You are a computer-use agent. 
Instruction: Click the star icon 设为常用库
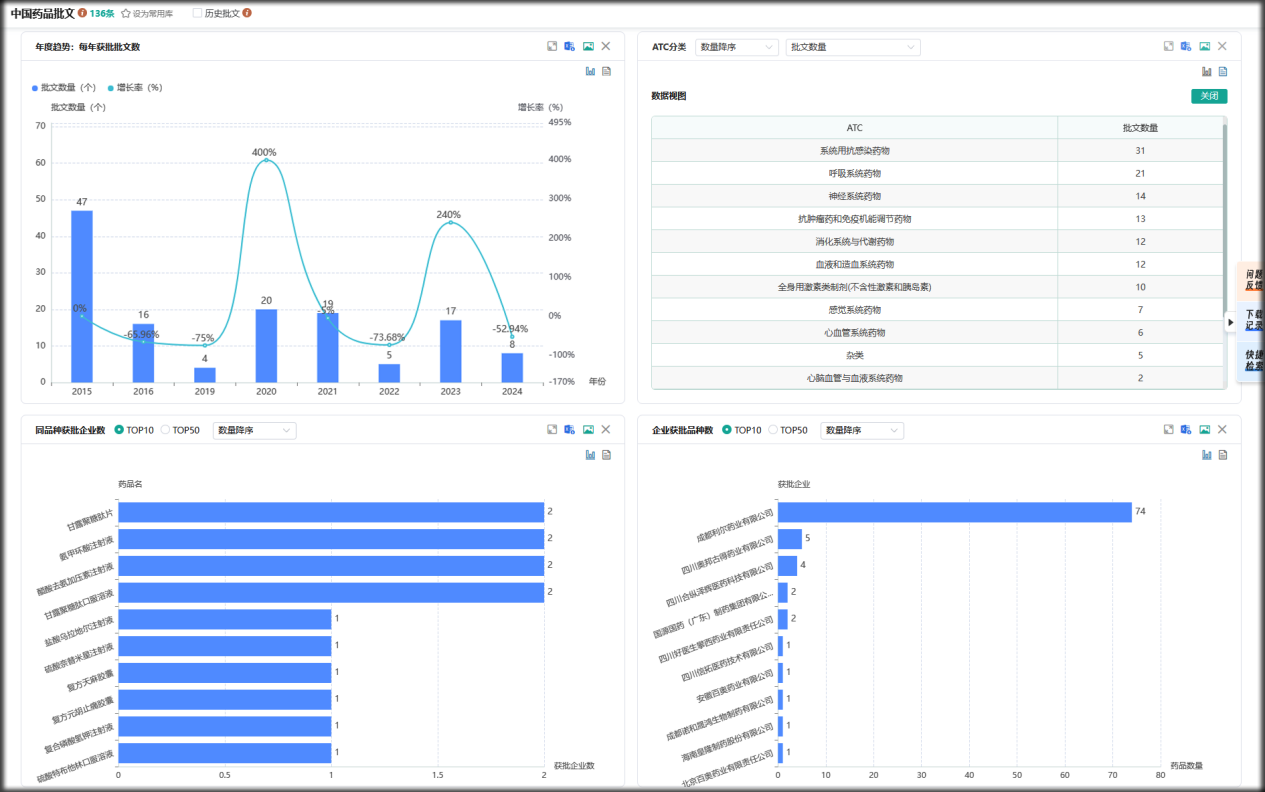click(126, 14)
